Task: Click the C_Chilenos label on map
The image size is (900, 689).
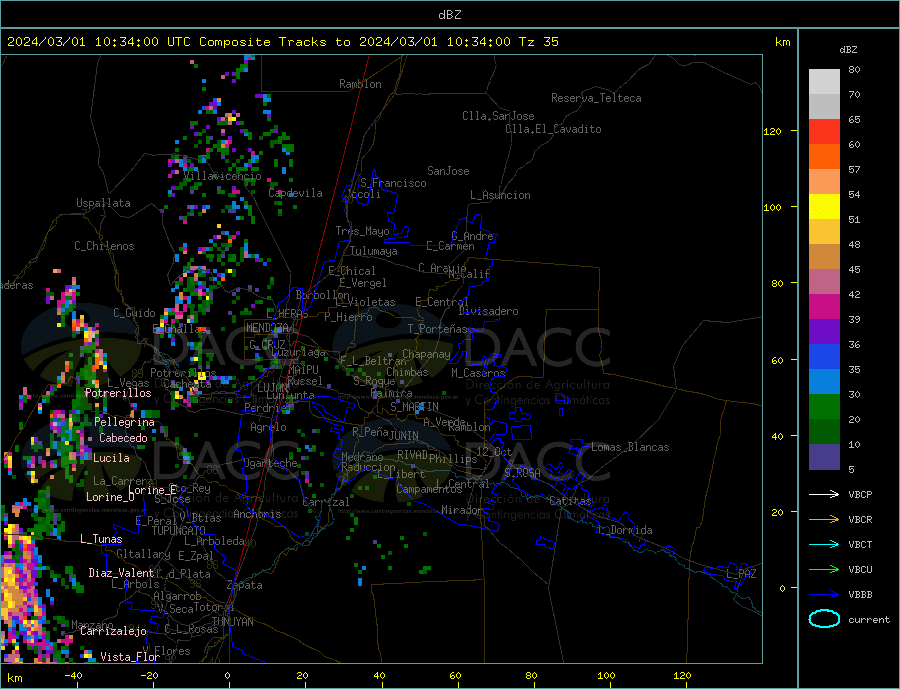Action: [x=104, y=246]
